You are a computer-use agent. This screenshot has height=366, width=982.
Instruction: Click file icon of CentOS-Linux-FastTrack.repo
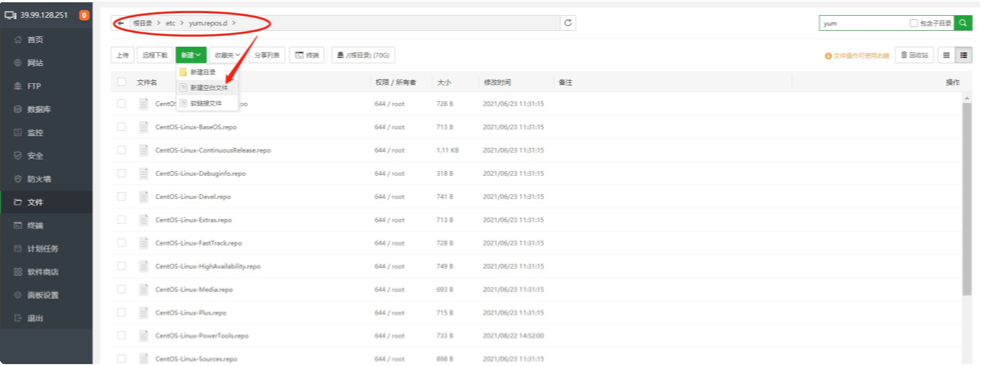point(143,243)
